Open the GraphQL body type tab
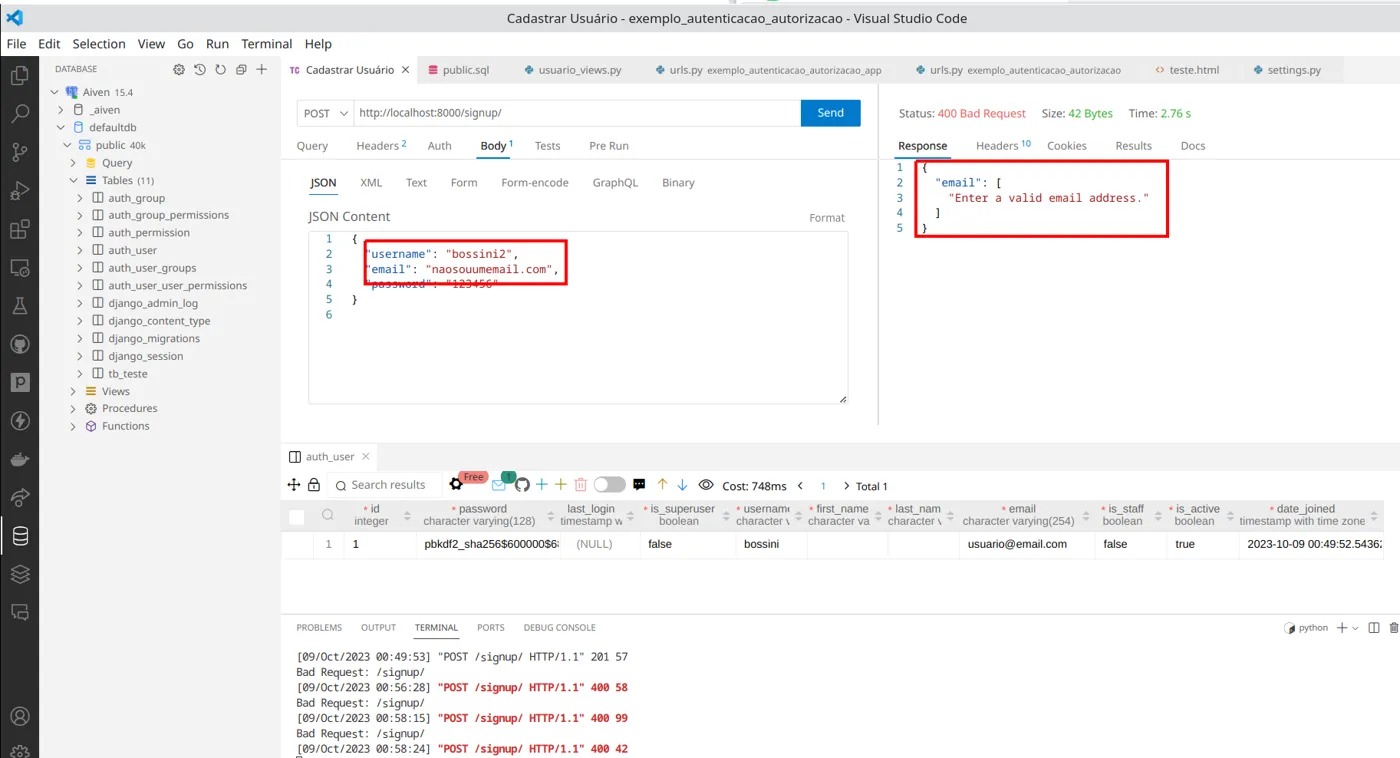The height and width of the screenshot is (758, 1400). (615, 183)
